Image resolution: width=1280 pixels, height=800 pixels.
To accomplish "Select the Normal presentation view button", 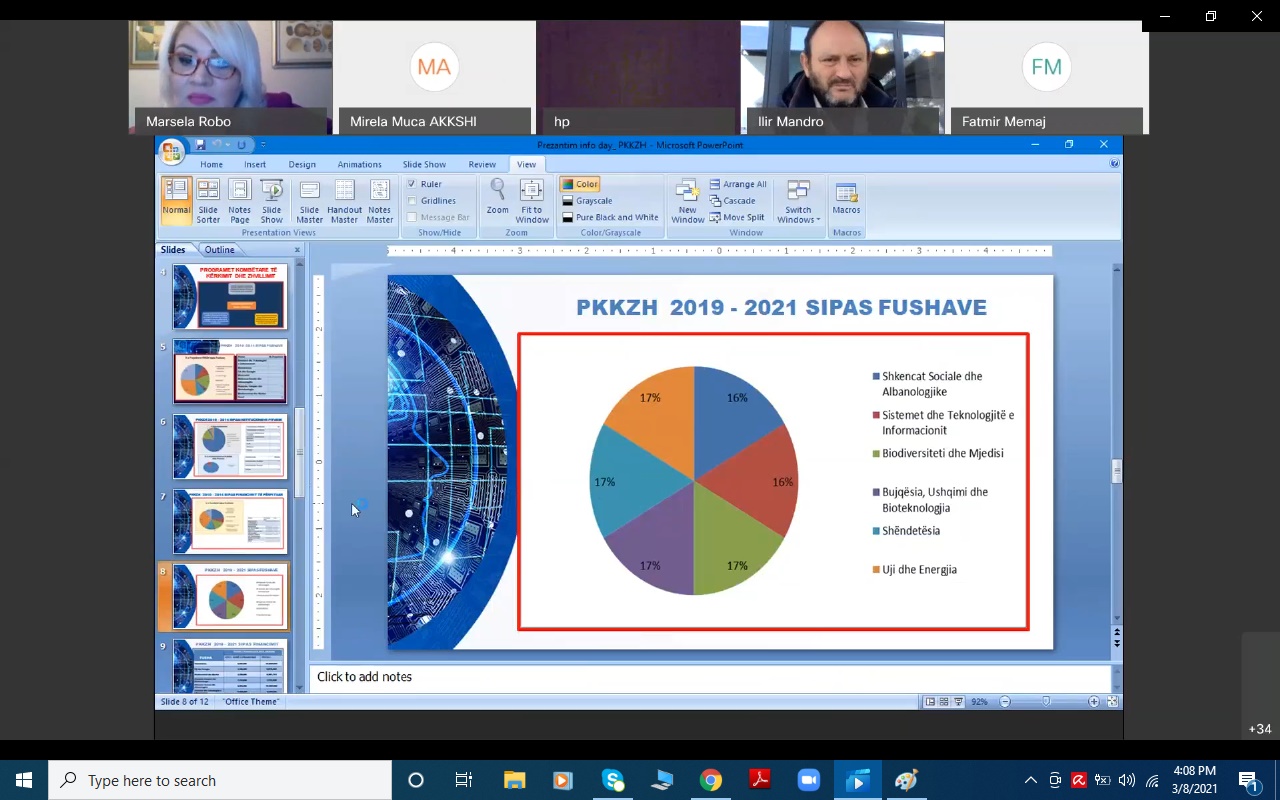I will pos(176,201).
